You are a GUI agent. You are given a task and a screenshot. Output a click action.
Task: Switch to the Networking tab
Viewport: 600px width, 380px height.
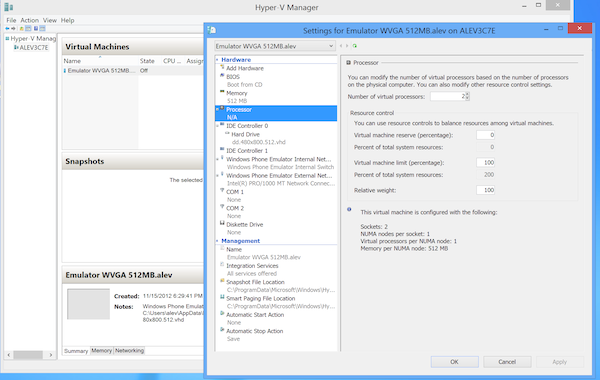pyautogui.click(x=129, y=350)
